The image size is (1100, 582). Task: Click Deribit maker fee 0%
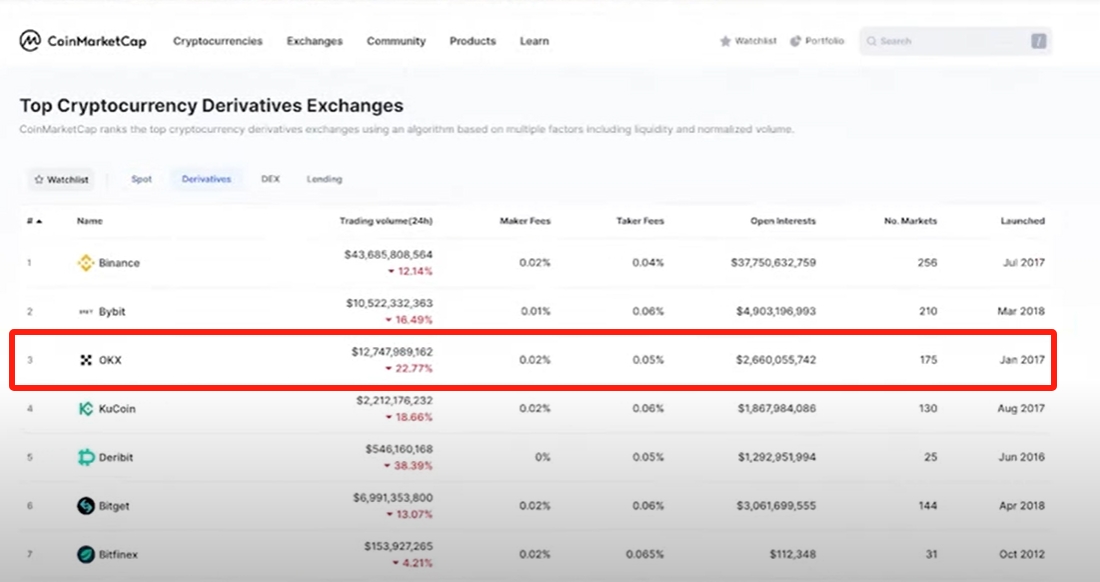tap(543, 457)
